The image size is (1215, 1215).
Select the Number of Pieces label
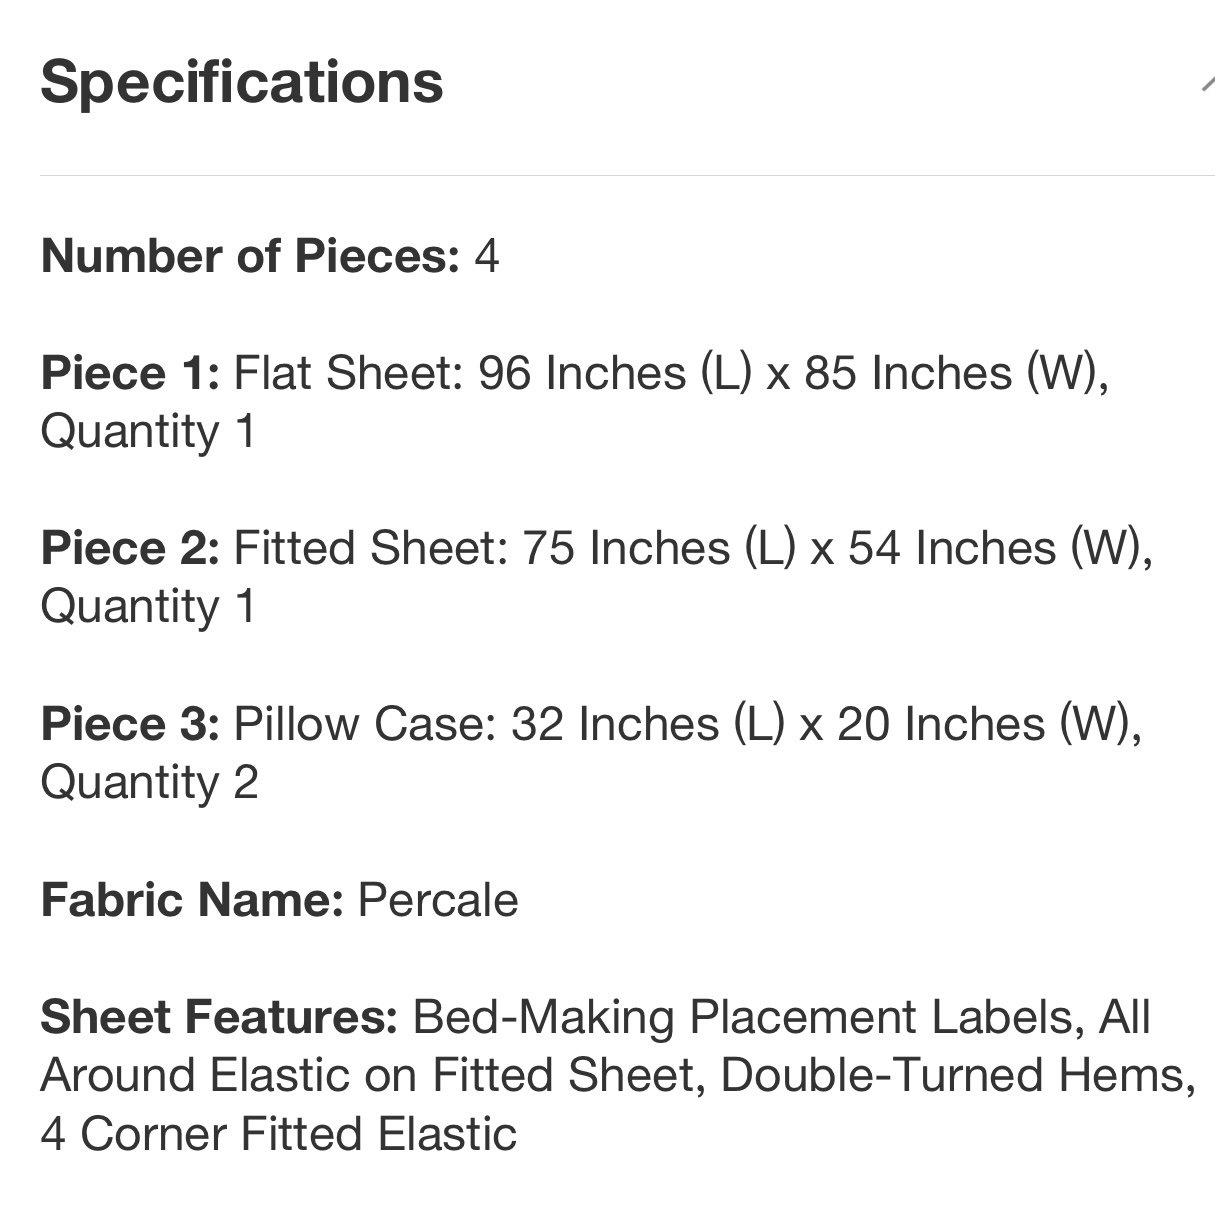tap(250, 256)
